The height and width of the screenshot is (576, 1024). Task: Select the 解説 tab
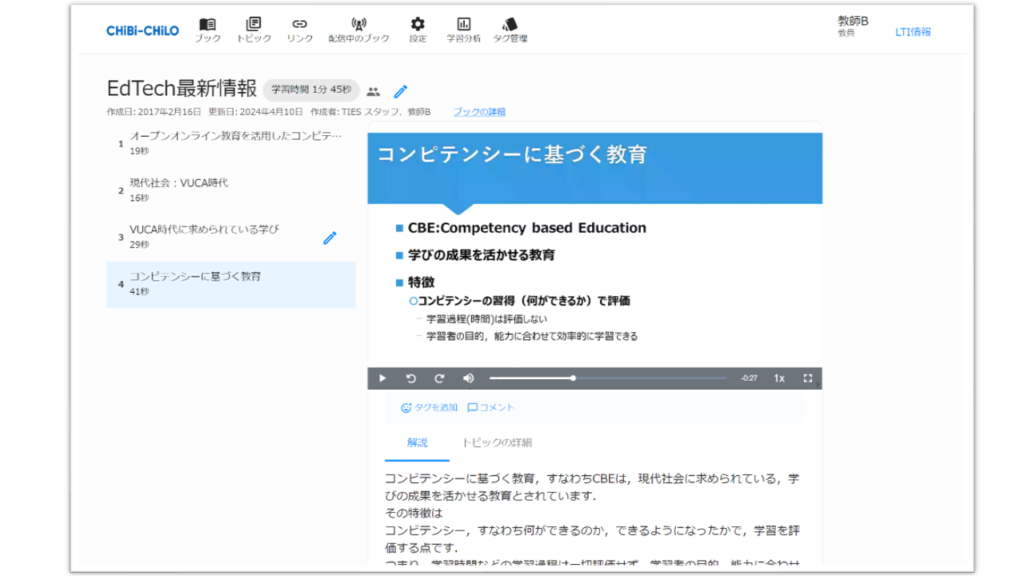click(417, 442)
